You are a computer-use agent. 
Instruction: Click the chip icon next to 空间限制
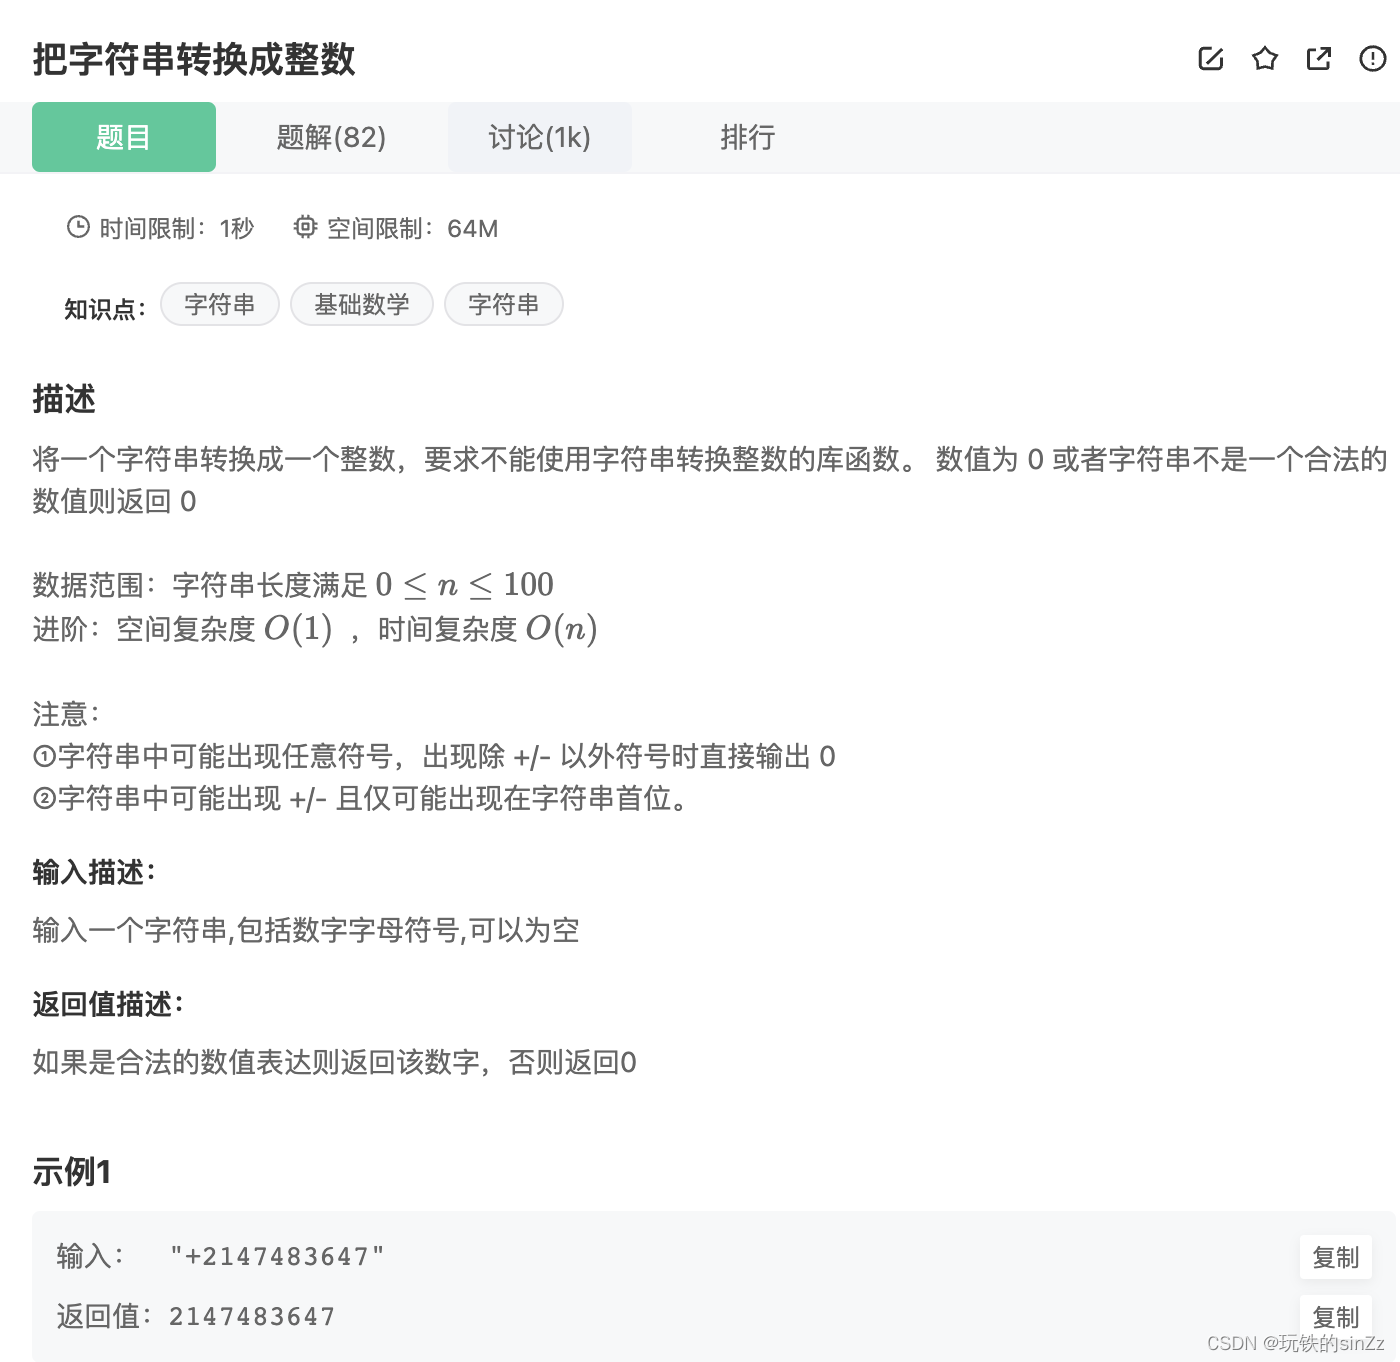pos(305,227)
